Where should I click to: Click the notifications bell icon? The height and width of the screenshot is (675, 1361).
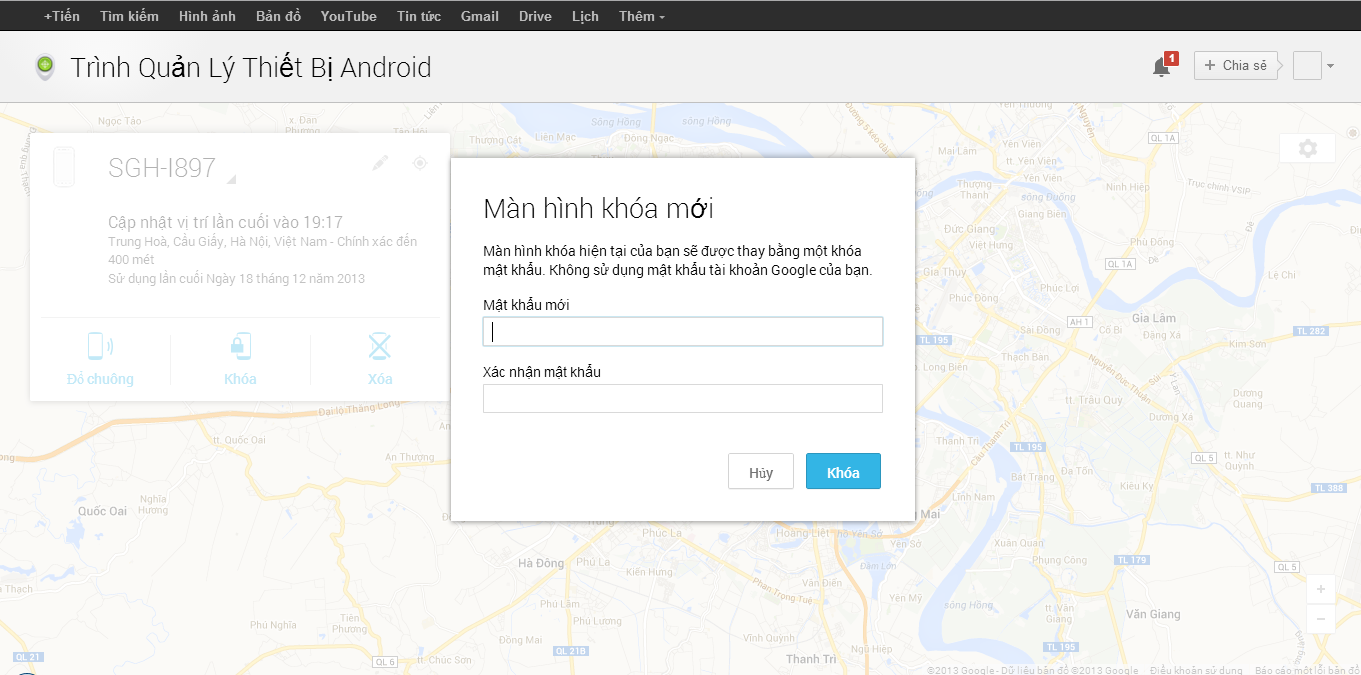pyautogui.click(x=1160, y=65)
